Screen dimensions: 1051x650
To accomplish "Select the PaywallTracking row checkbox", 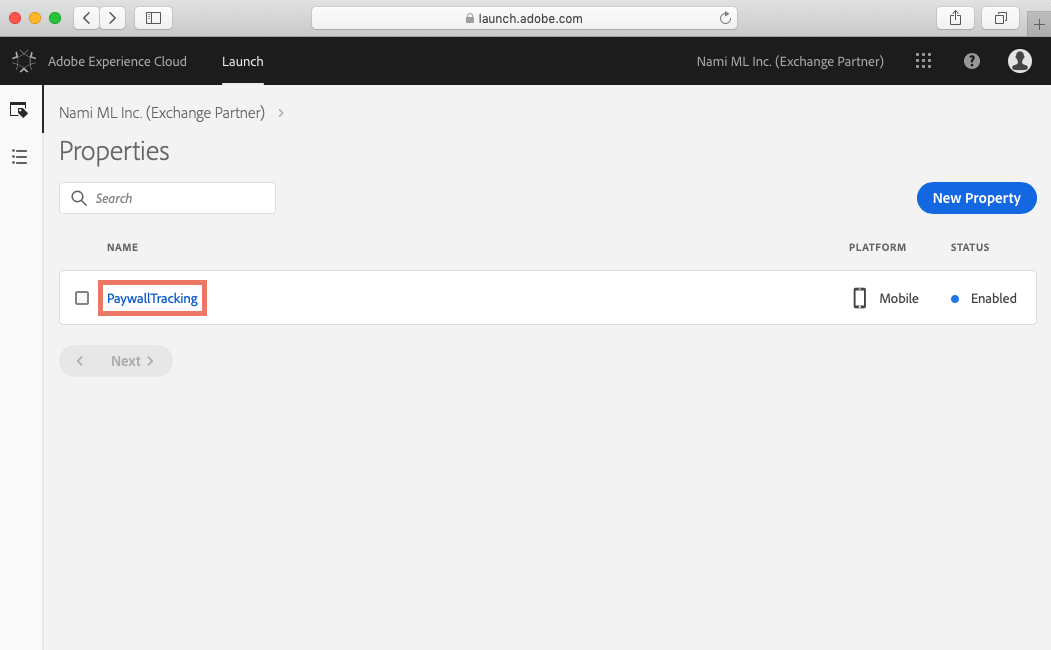I will 82,298.
